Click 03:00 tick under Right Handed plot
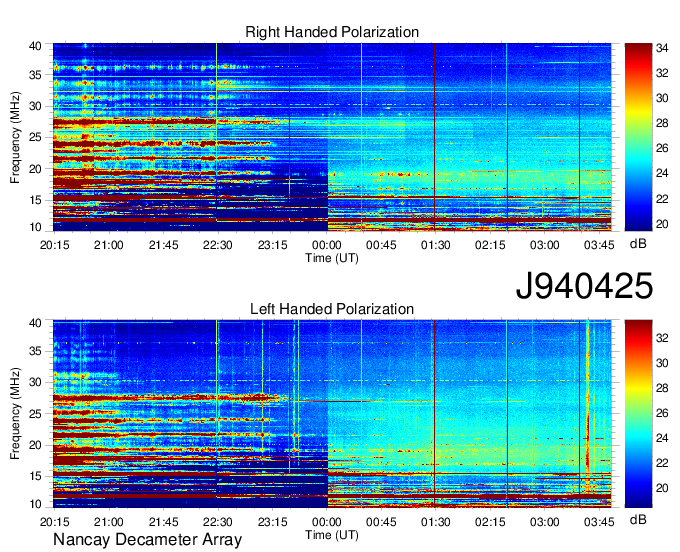The image size is (680, 552). tap(544, 245)
